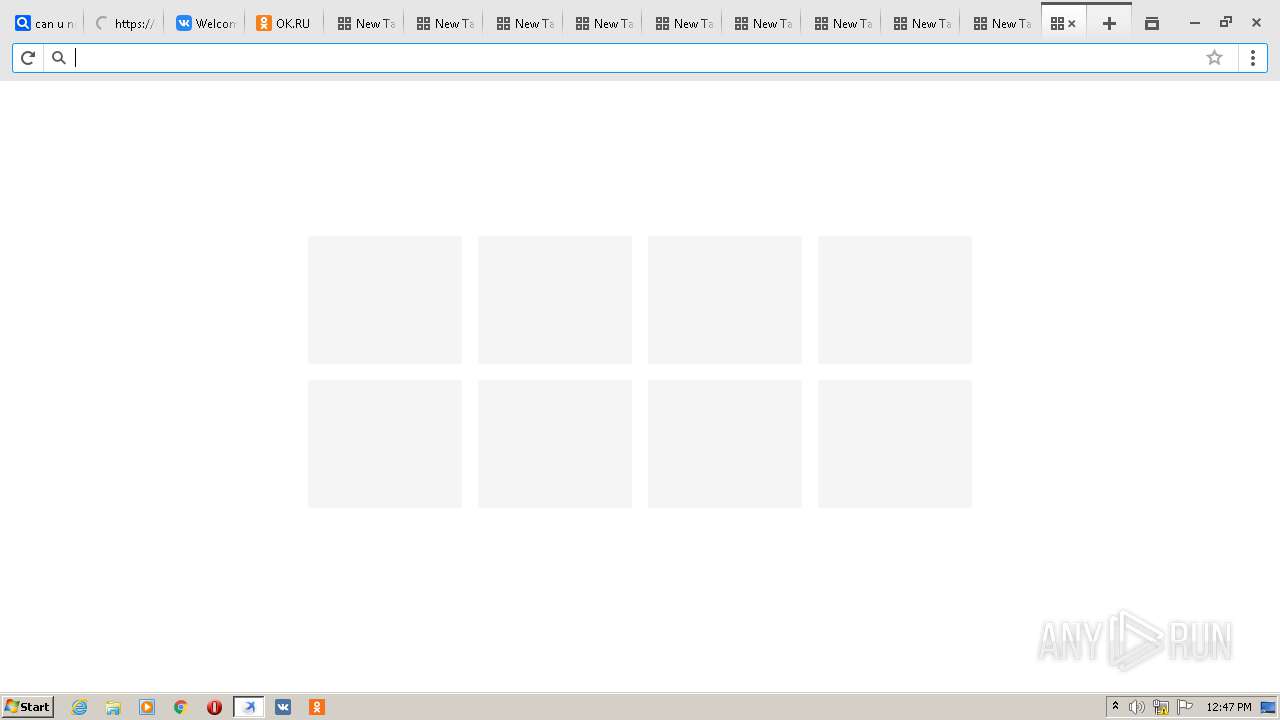The width and height of the screenshot is (1280, 720).
Task: Open the first speed dial tile in bottom row
Action: [385, 444]
